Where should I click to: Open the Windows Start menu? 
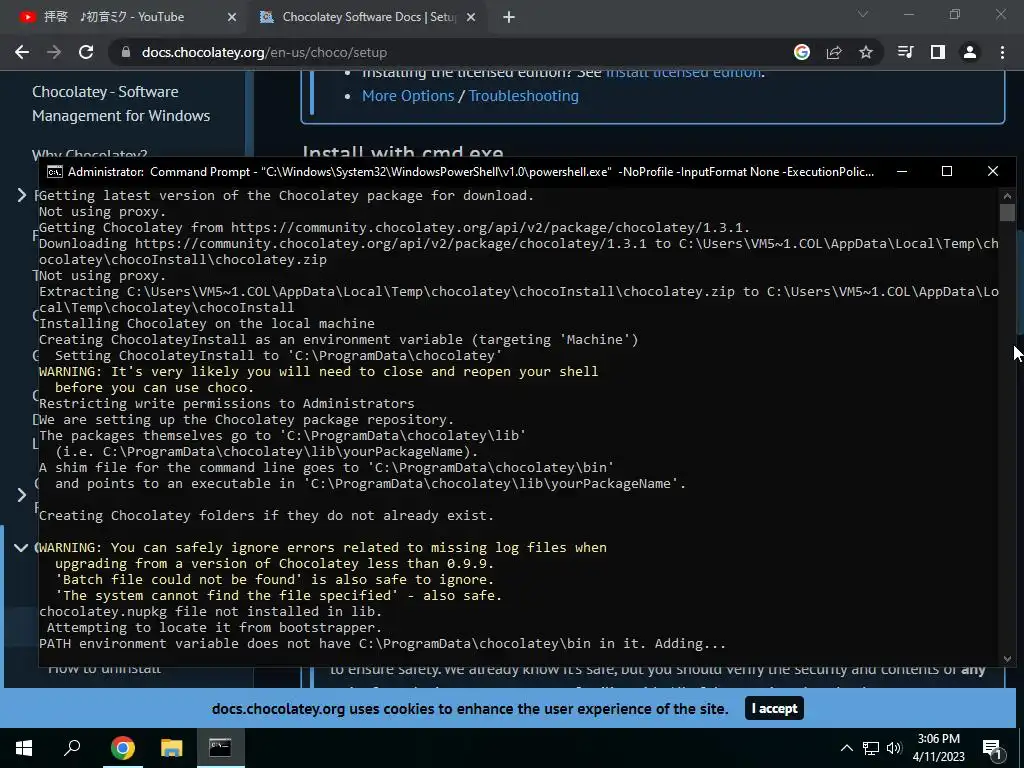[24, 748]
